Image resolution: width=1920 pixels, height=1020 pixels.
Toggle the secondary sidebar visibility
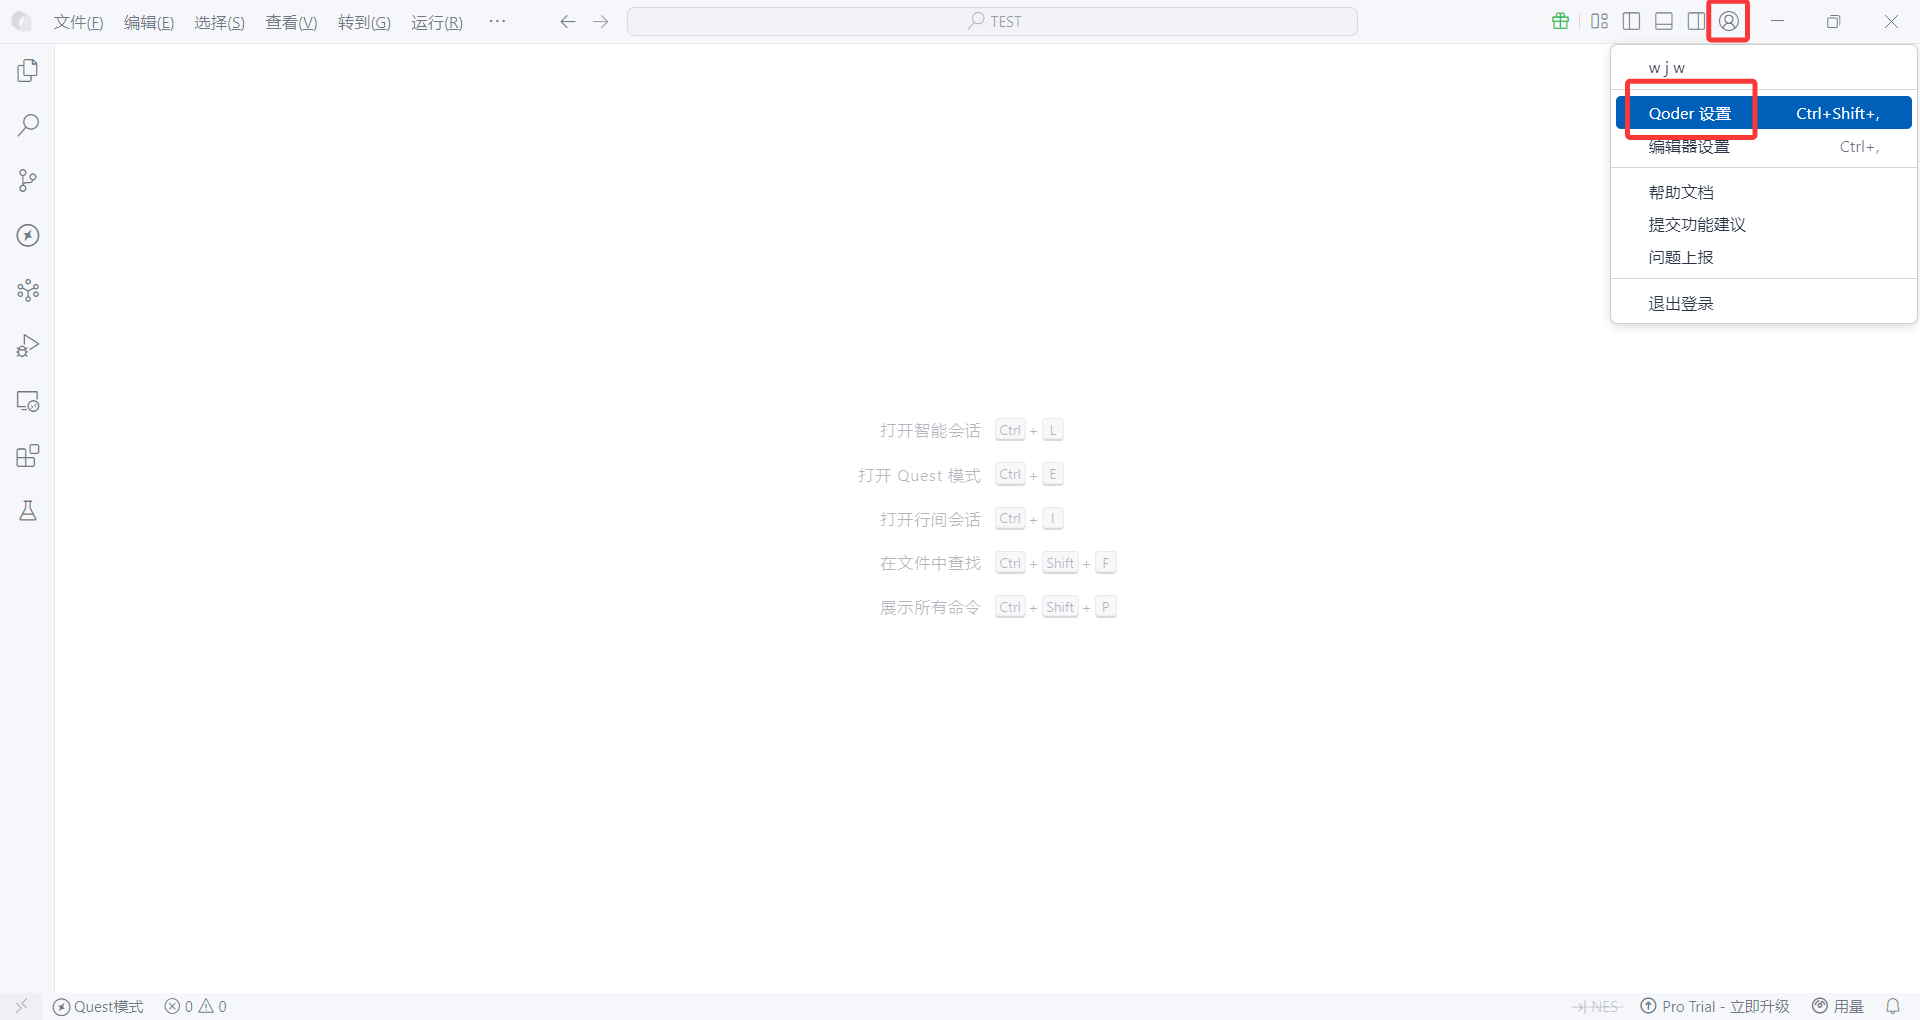(1695, 21)
